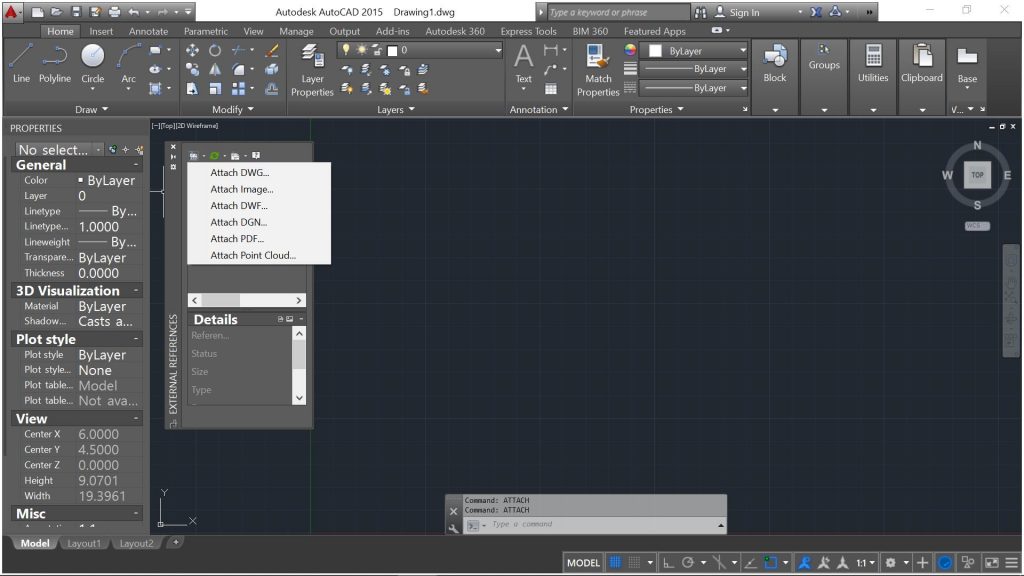Click horizontal scrollbar in External References list

tap(246, 300)
